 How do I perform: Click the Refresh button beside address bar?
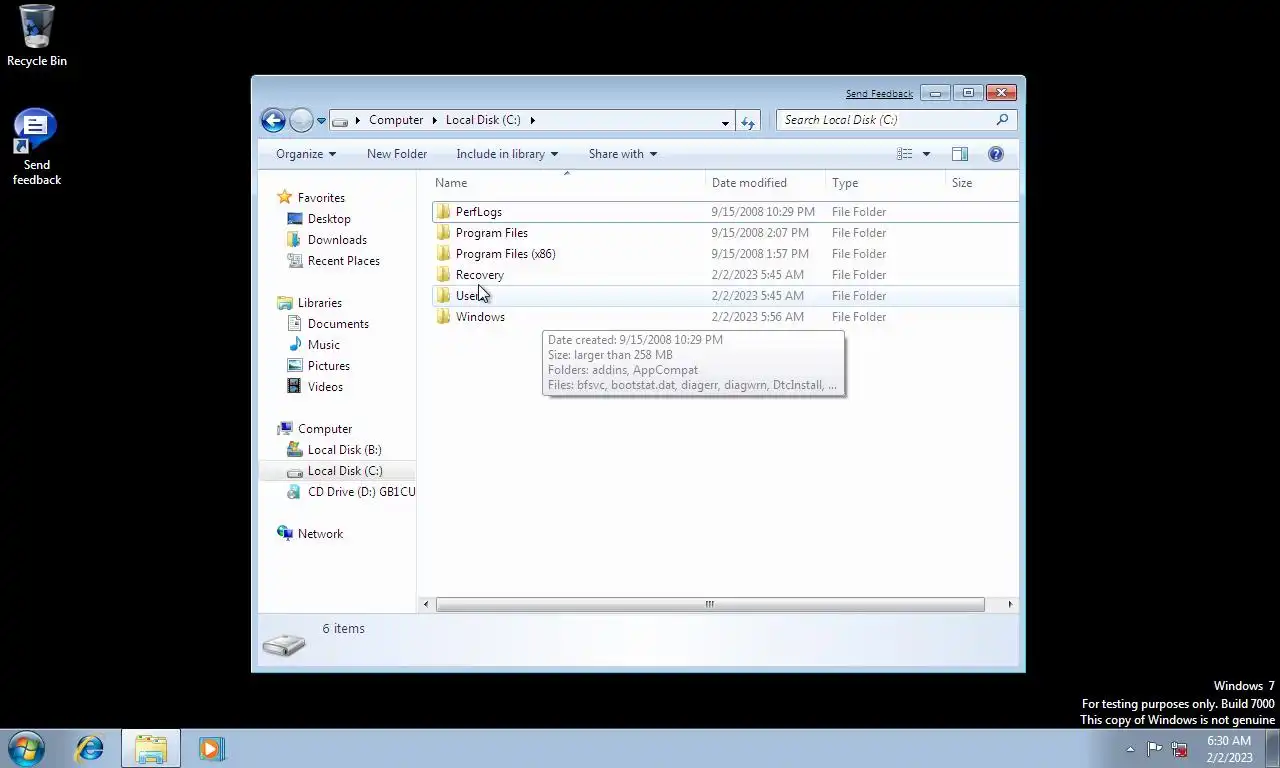(x=748, y=121)
